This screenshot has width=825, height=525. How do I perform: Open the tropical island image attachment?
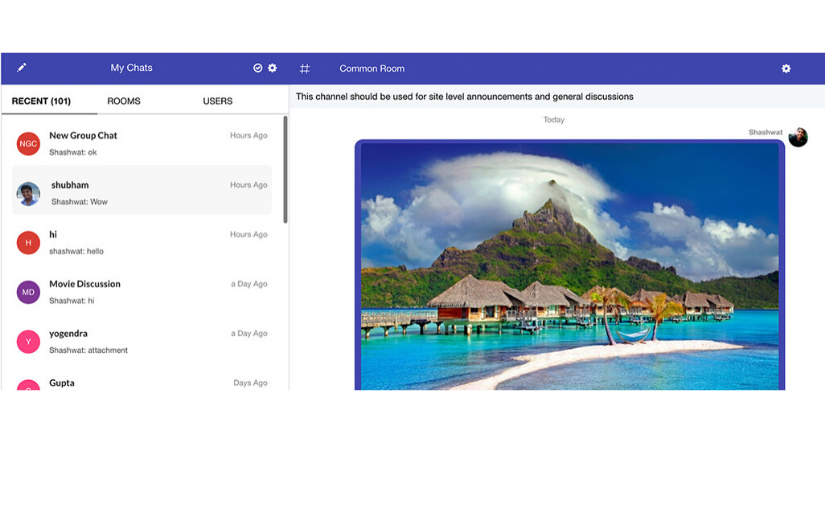point(570,266)
